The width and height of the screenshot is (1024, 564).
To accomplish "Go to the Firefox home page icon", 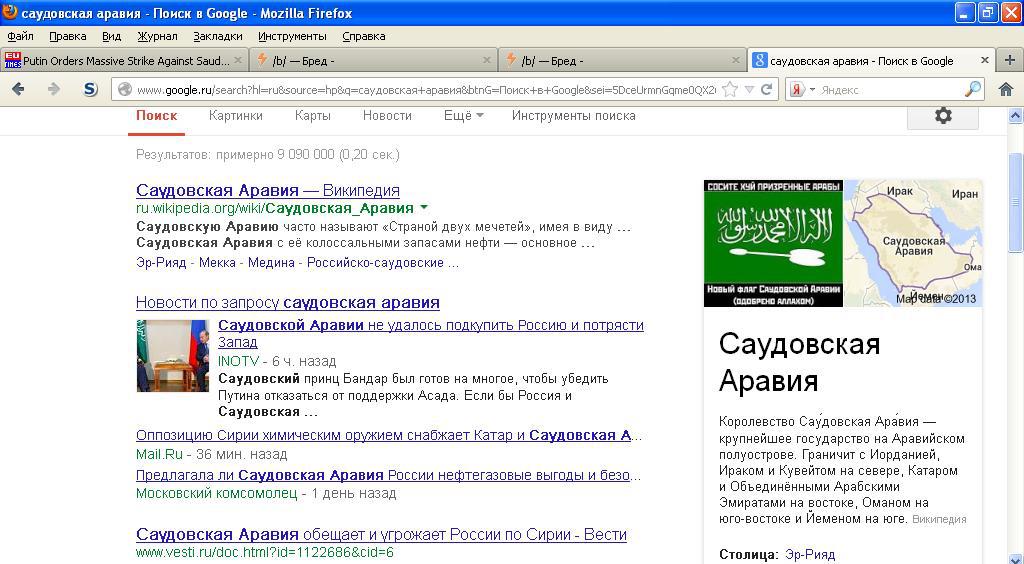I will 1006,89.
